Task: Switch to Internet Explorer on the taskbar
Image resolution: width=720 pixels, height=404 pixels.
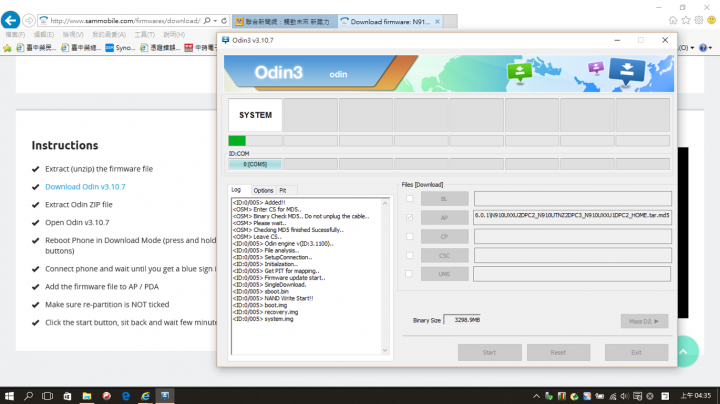Action: (x=146, y=396)
